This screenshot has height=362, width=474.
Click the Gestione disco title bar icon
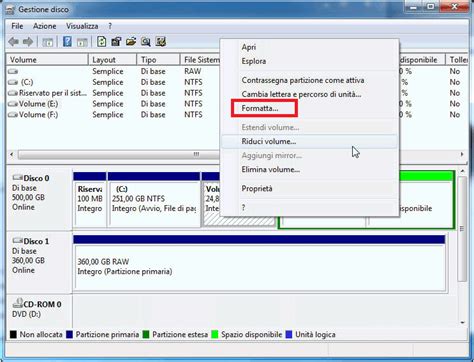[10, 10]
